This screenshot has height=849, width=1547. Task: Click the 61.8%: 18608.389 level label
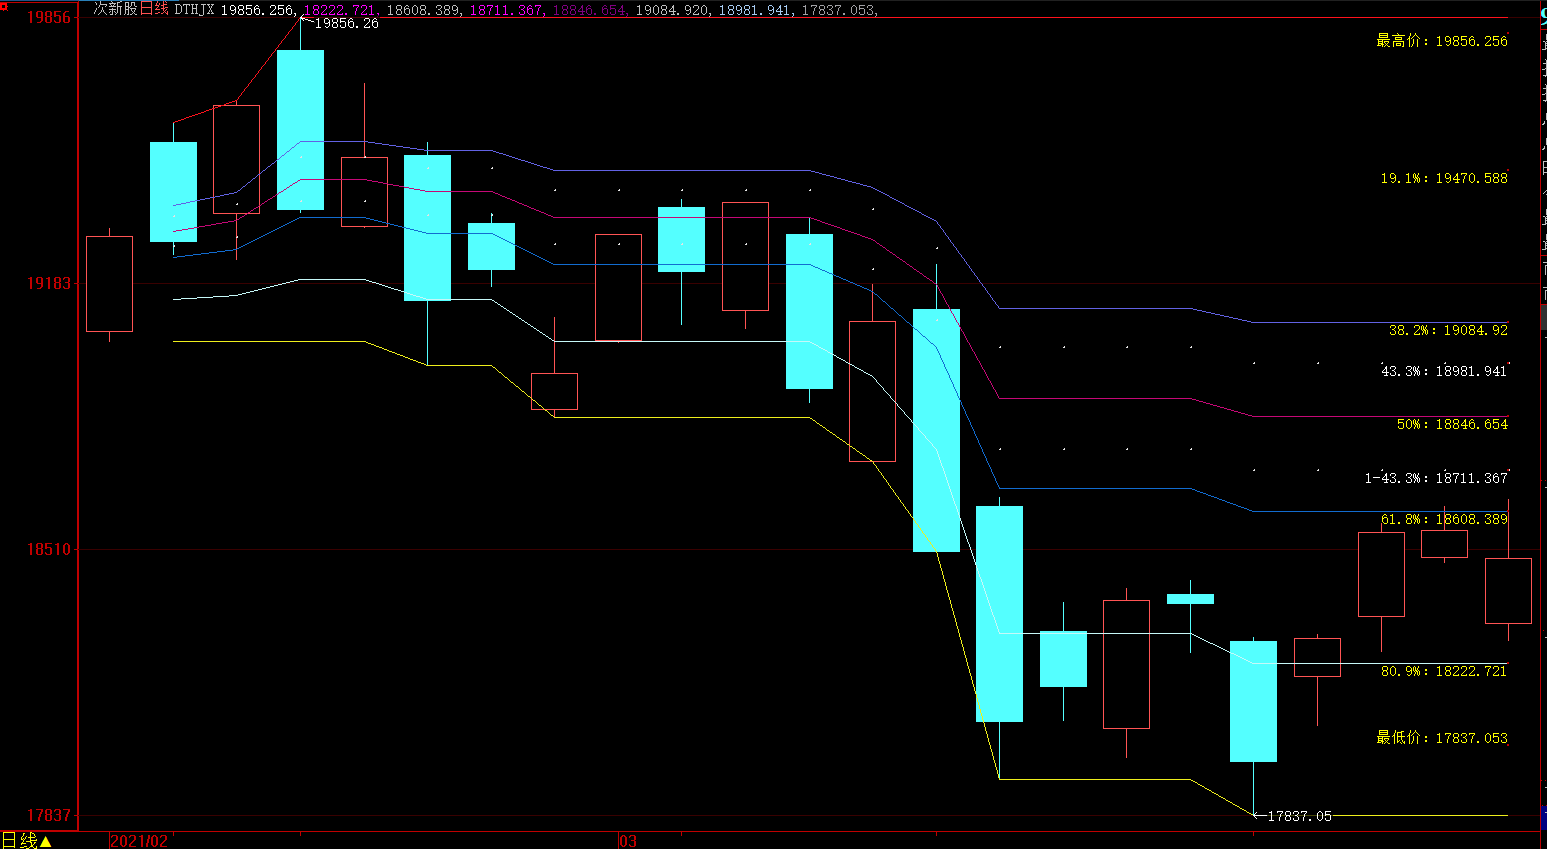(1444, 519)
